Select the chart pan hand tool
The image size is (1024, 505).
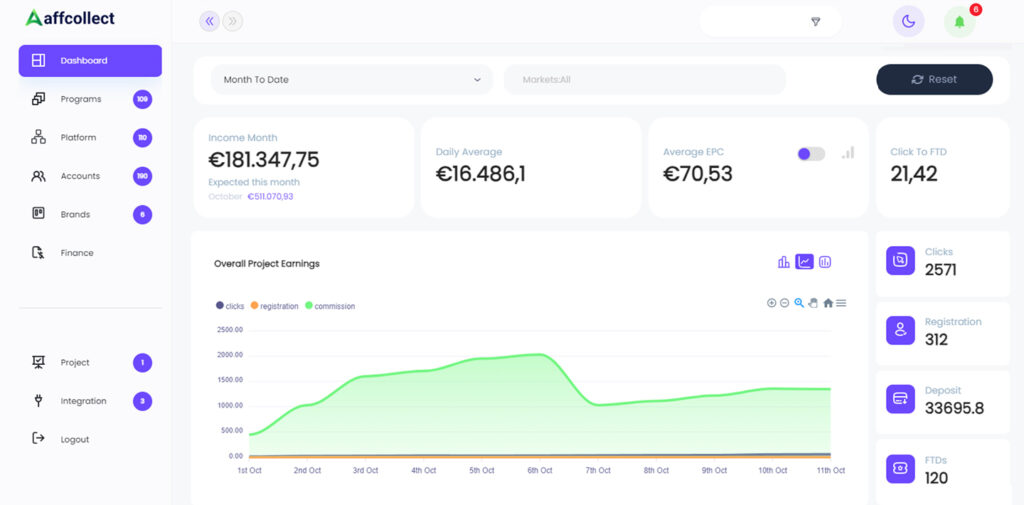pos(813,303)
